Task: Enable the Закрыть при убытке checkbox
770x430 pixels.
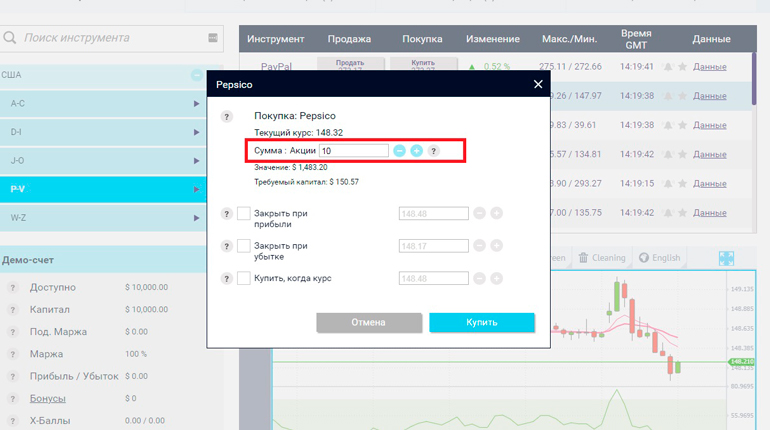Action: tap(244, 245)
